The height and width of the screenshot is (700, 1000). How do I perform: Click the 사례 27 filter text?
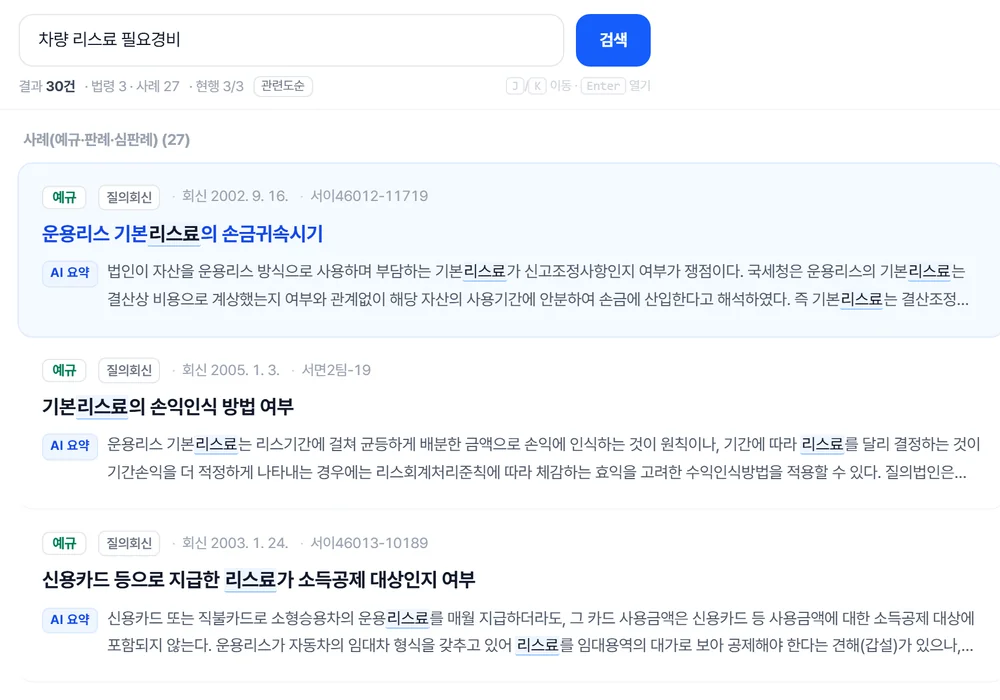pos(158,86)
